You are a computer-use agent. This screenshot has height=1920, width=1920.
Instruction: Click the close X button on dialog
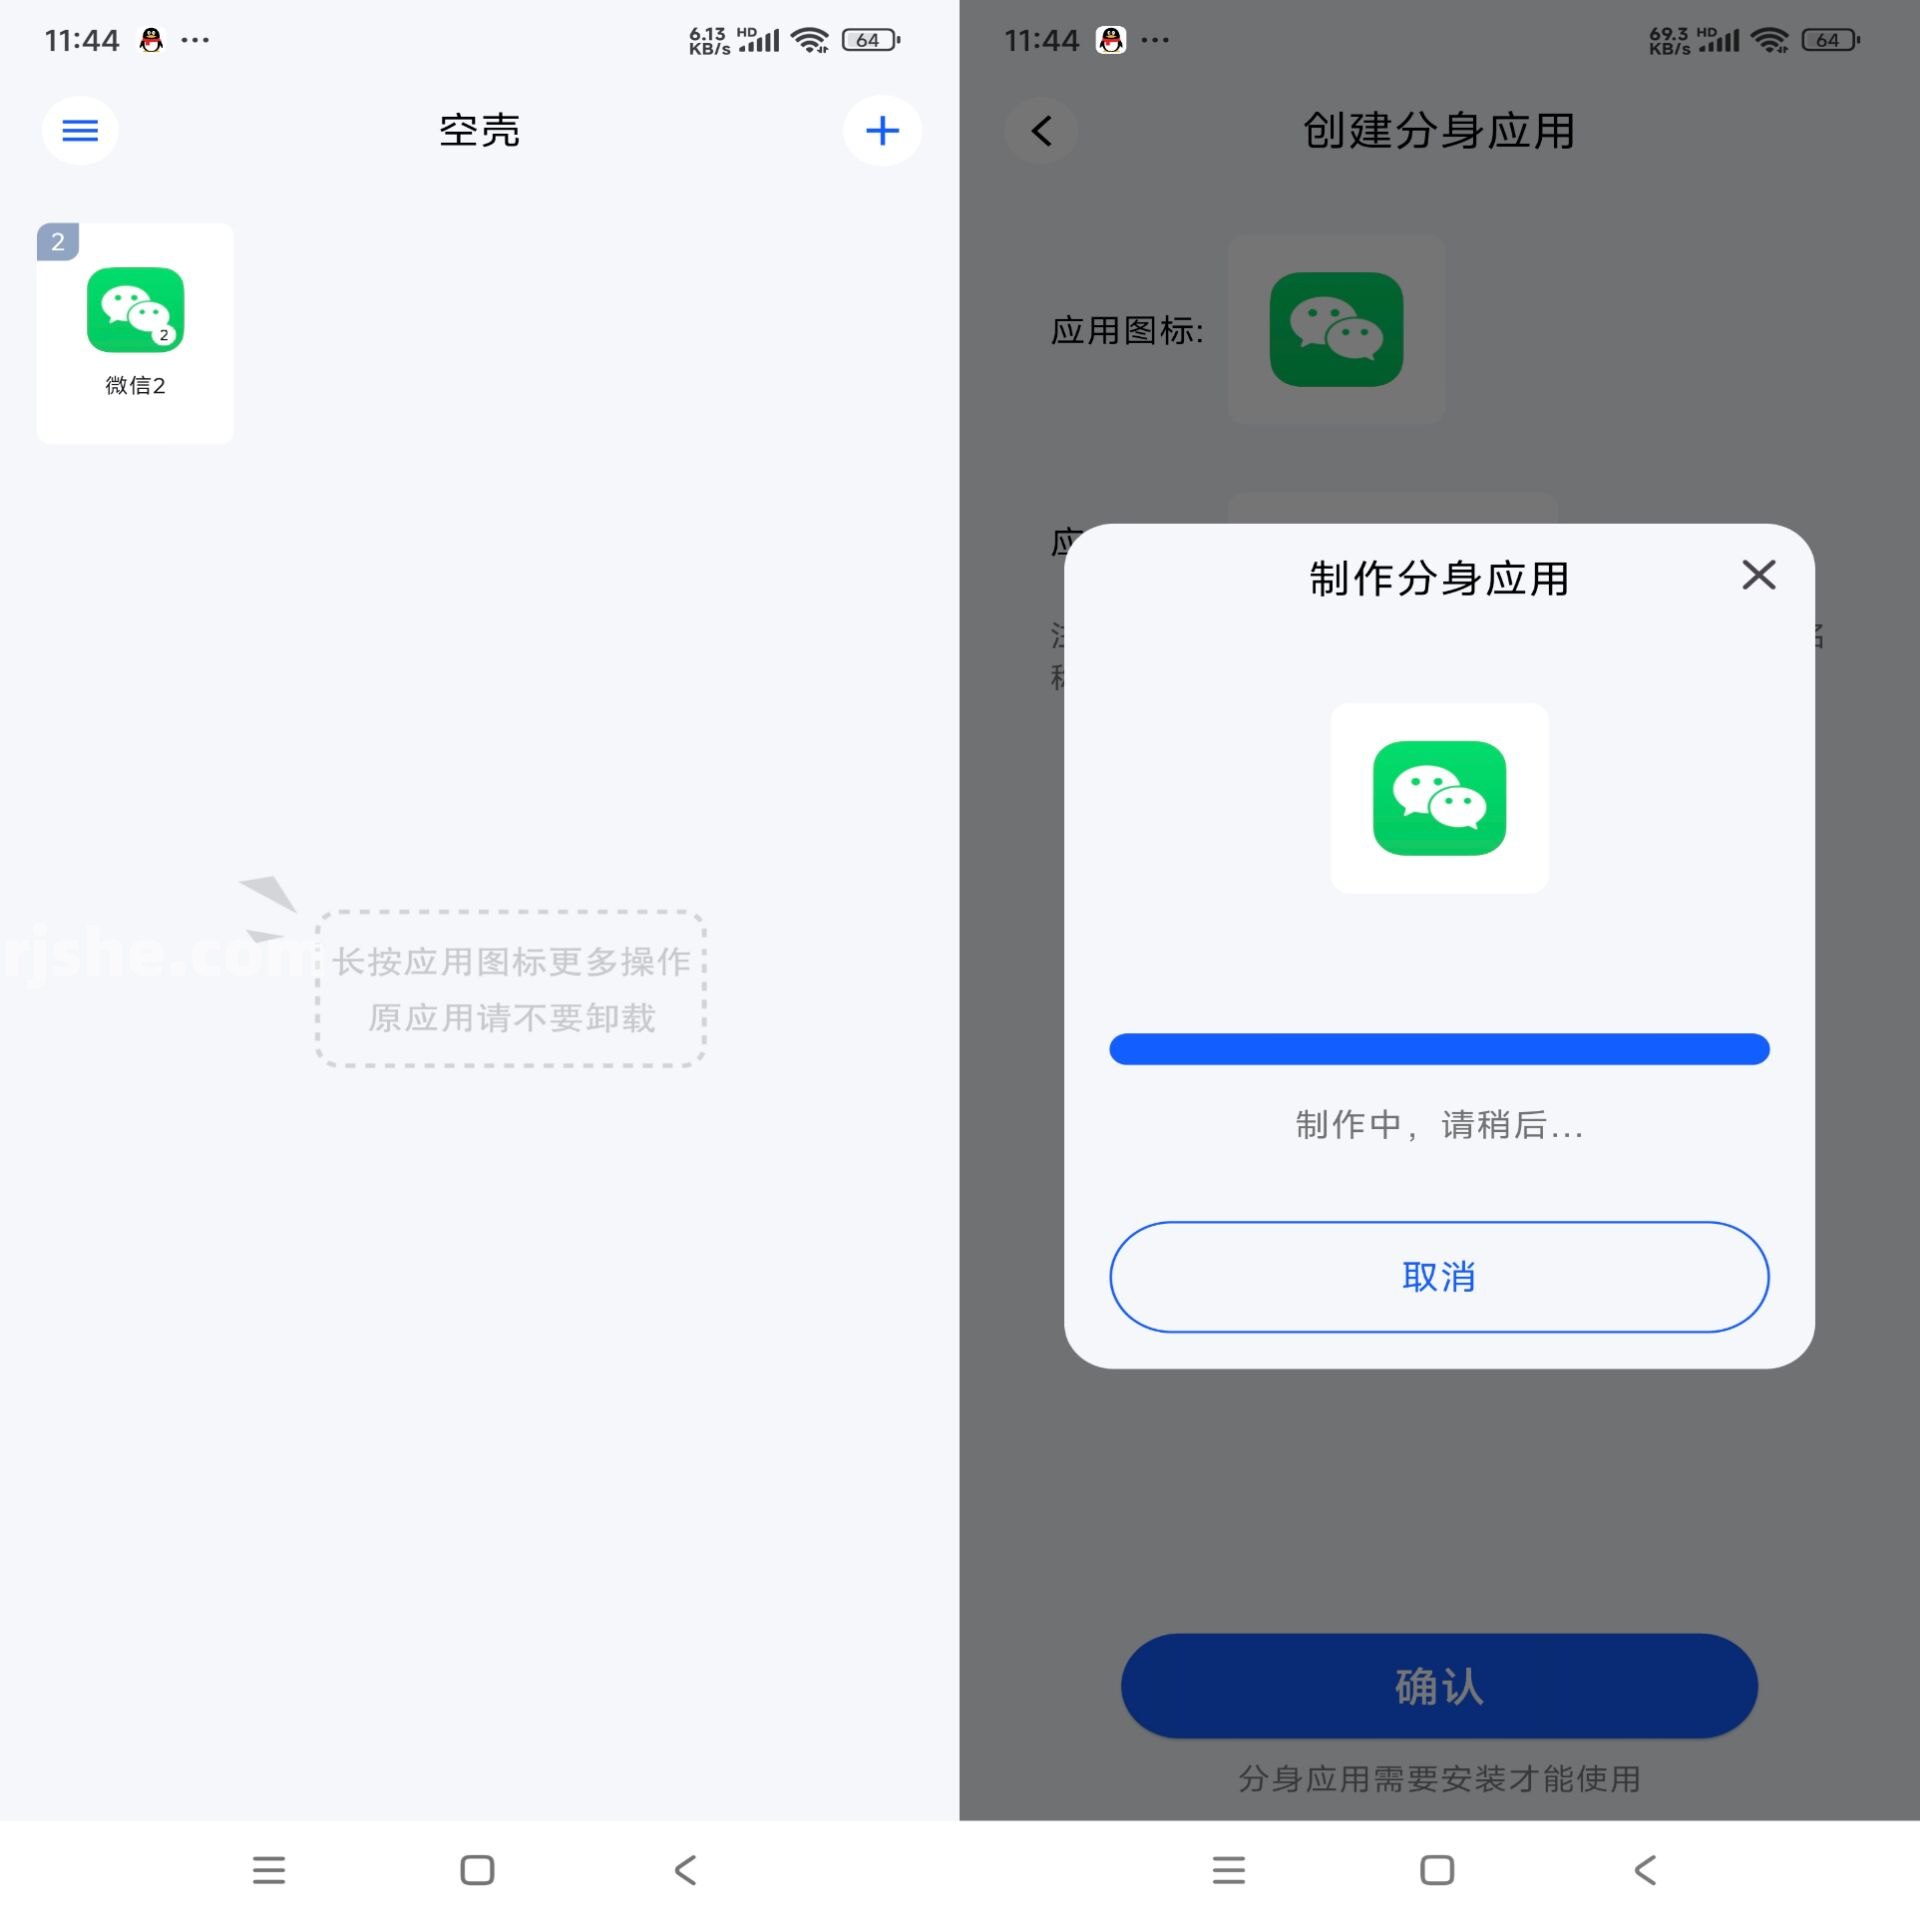[1756, 573]
